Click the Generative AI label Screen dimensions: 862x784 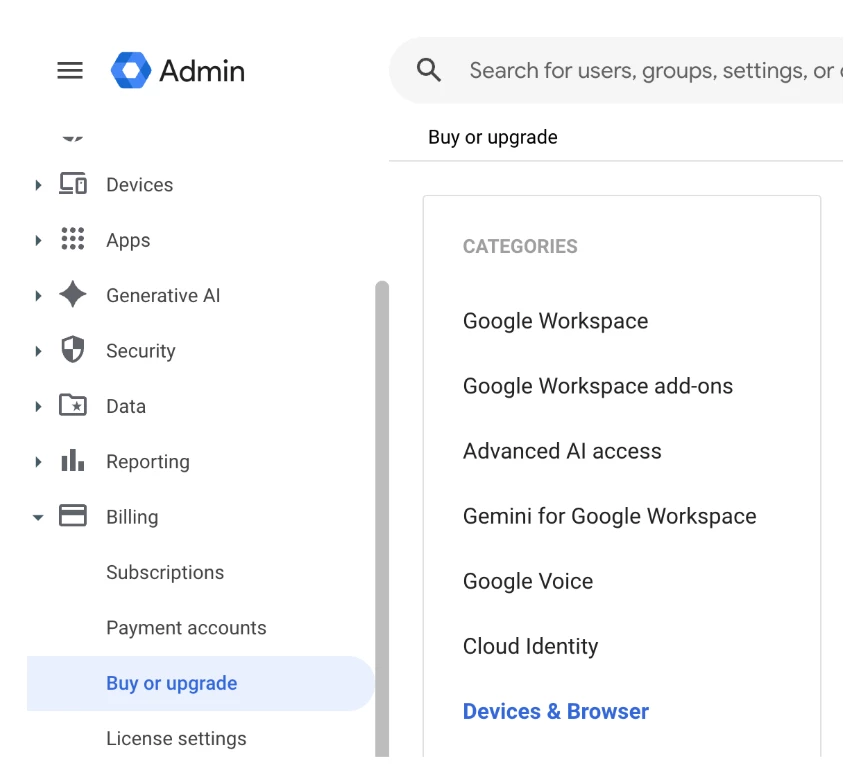coord(163,296)
